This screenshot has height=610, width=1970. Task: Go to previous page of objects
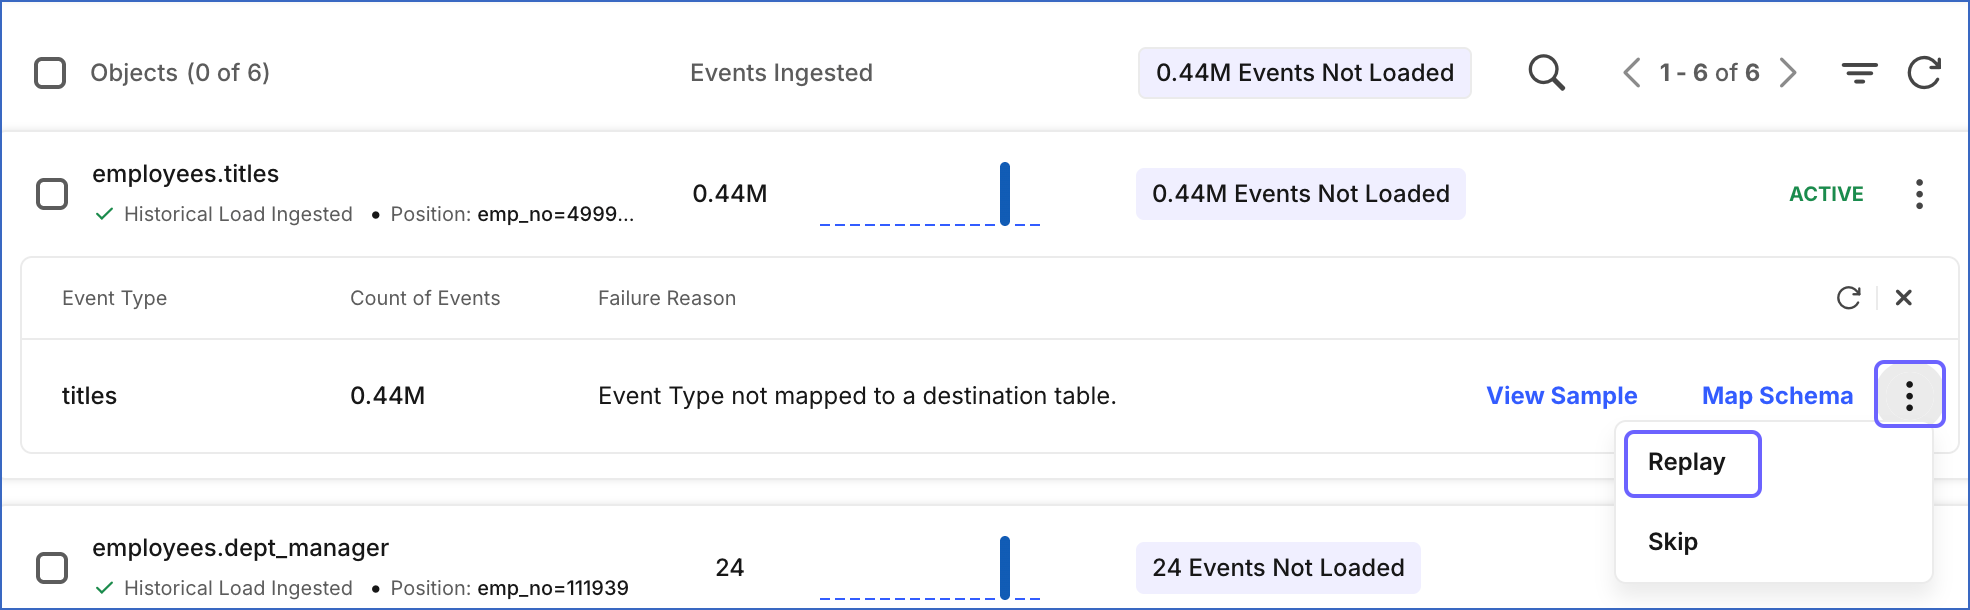coord(1631,73)
